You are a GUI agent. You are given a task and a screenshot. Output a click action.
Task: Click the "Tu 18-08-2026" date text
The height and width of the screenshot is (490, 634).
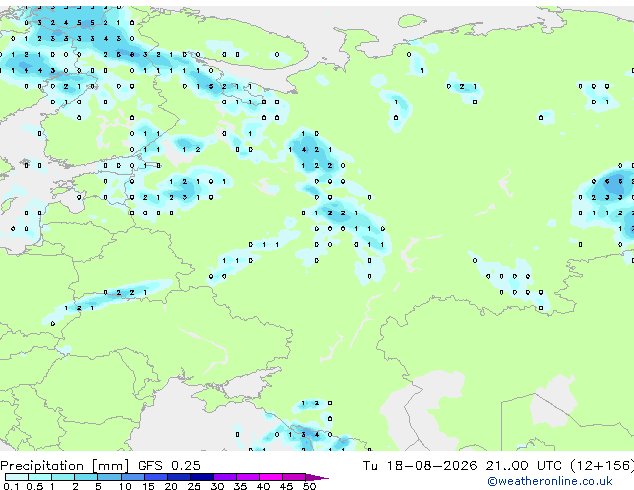(420, 466)
